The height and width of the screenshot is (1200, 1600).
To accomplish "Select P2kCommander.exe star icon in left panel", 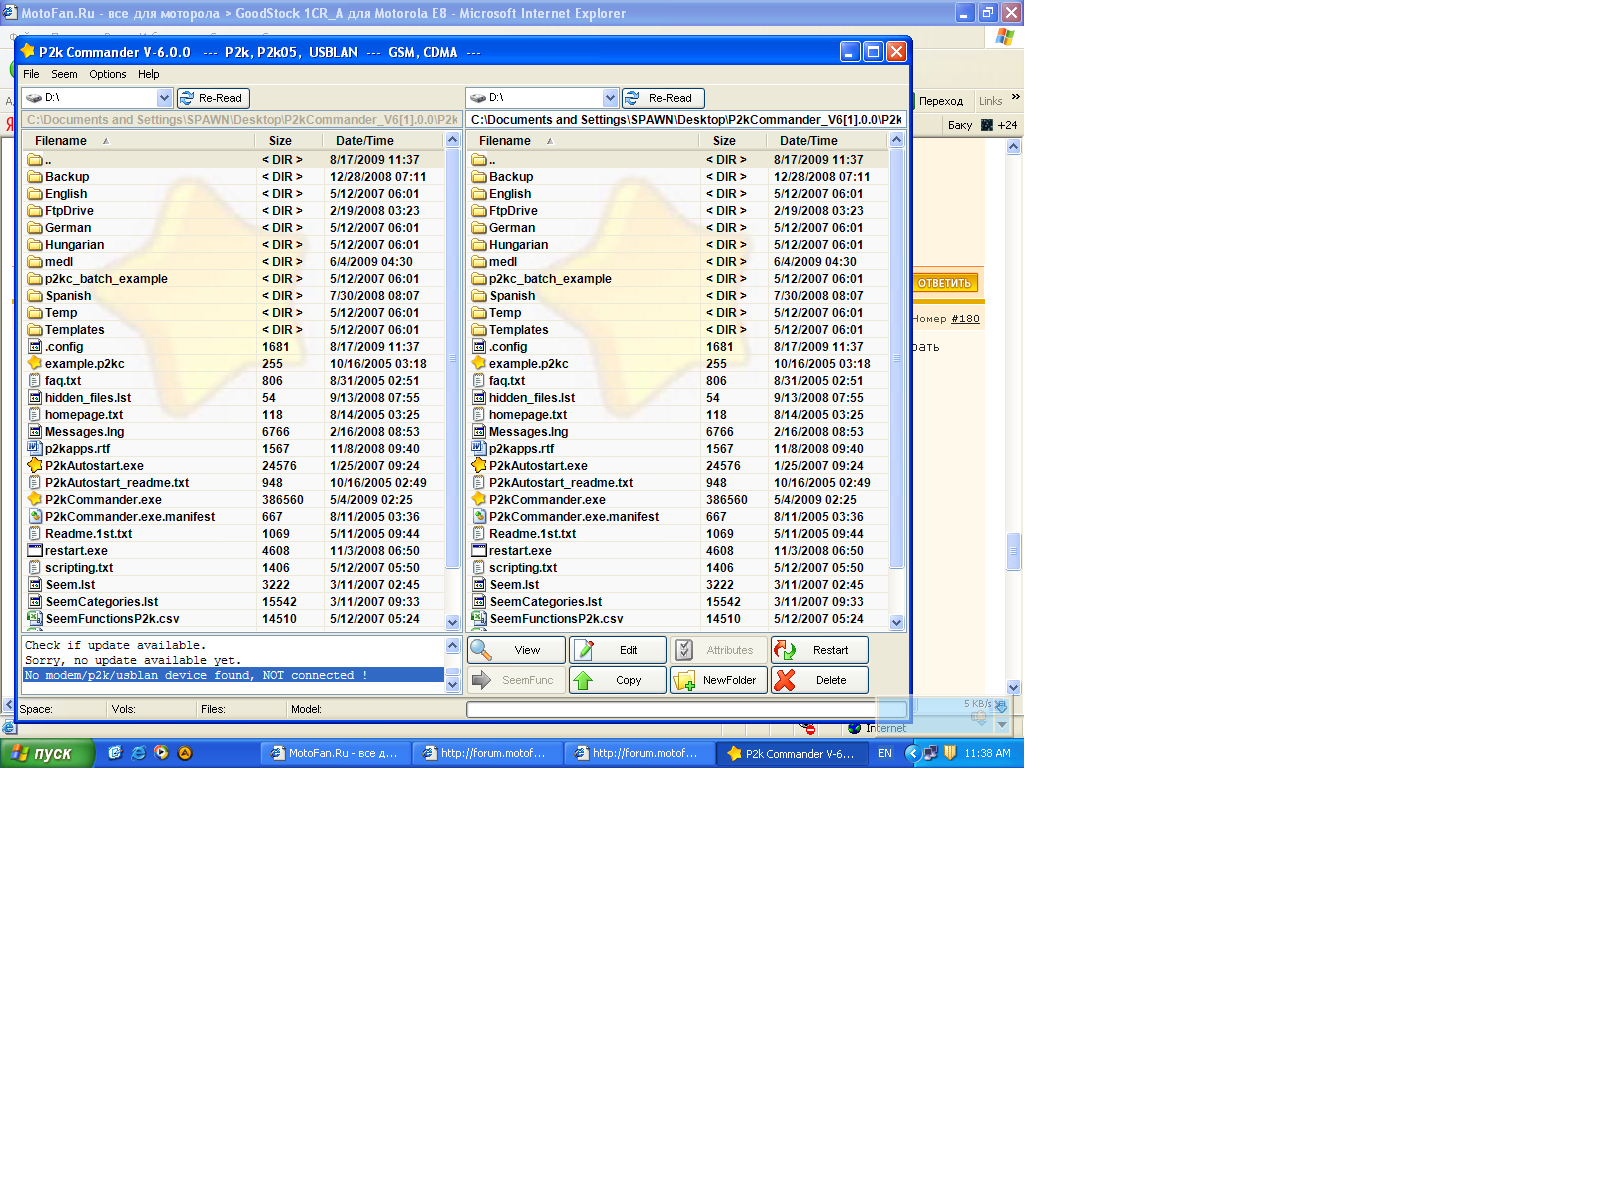I will point(35,500).
